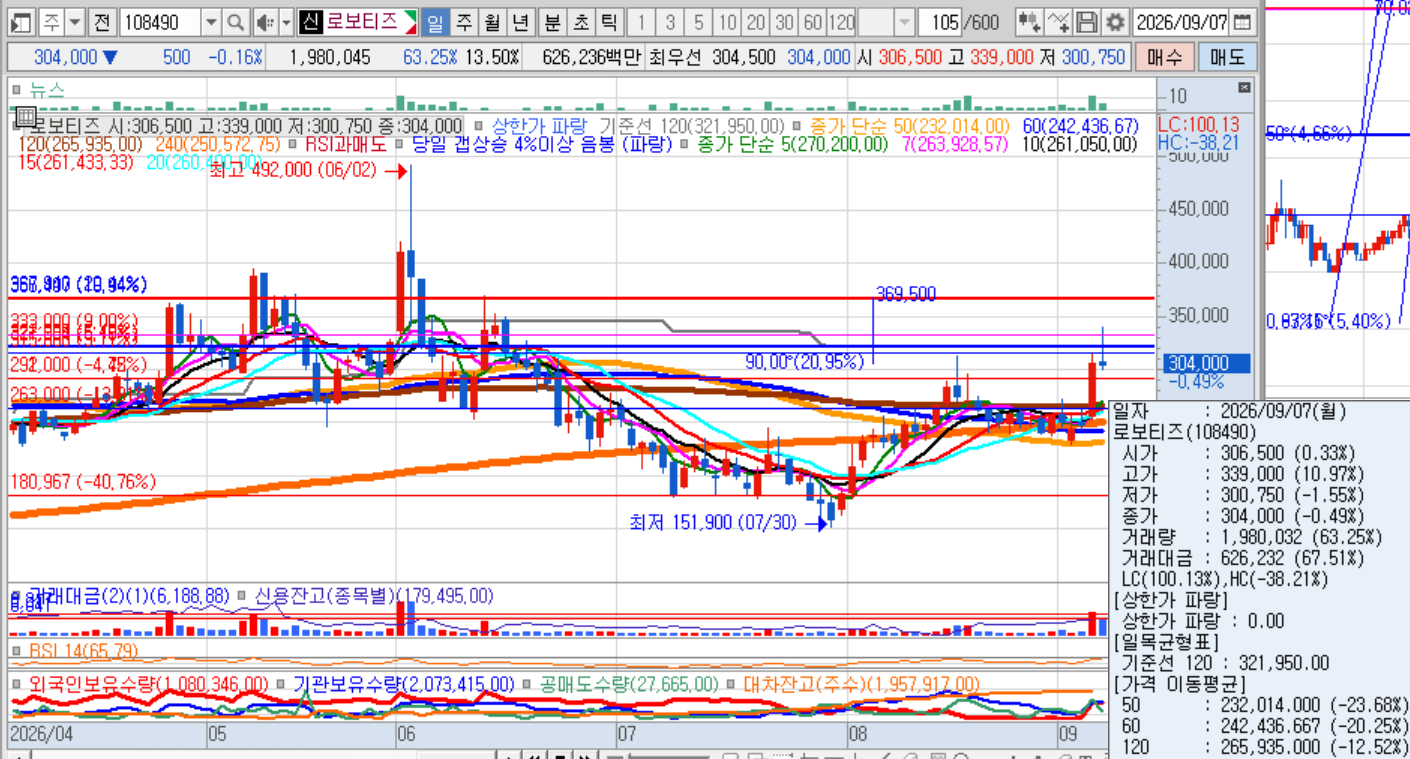1410x759 pixels.
Task: Click the 신 badge before 로보티즈
Action: point(311,22)
